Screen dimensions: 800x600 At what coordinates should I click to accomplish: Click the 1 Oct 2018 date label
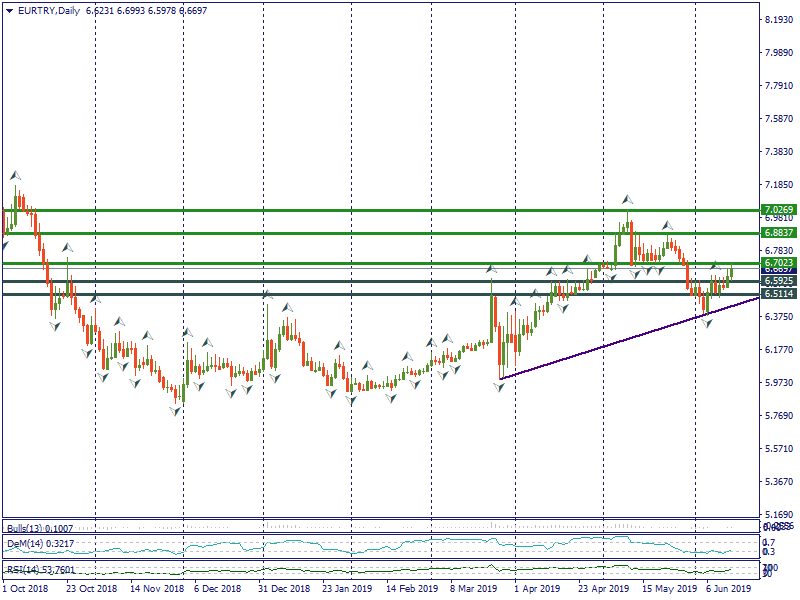click(25, 590)
